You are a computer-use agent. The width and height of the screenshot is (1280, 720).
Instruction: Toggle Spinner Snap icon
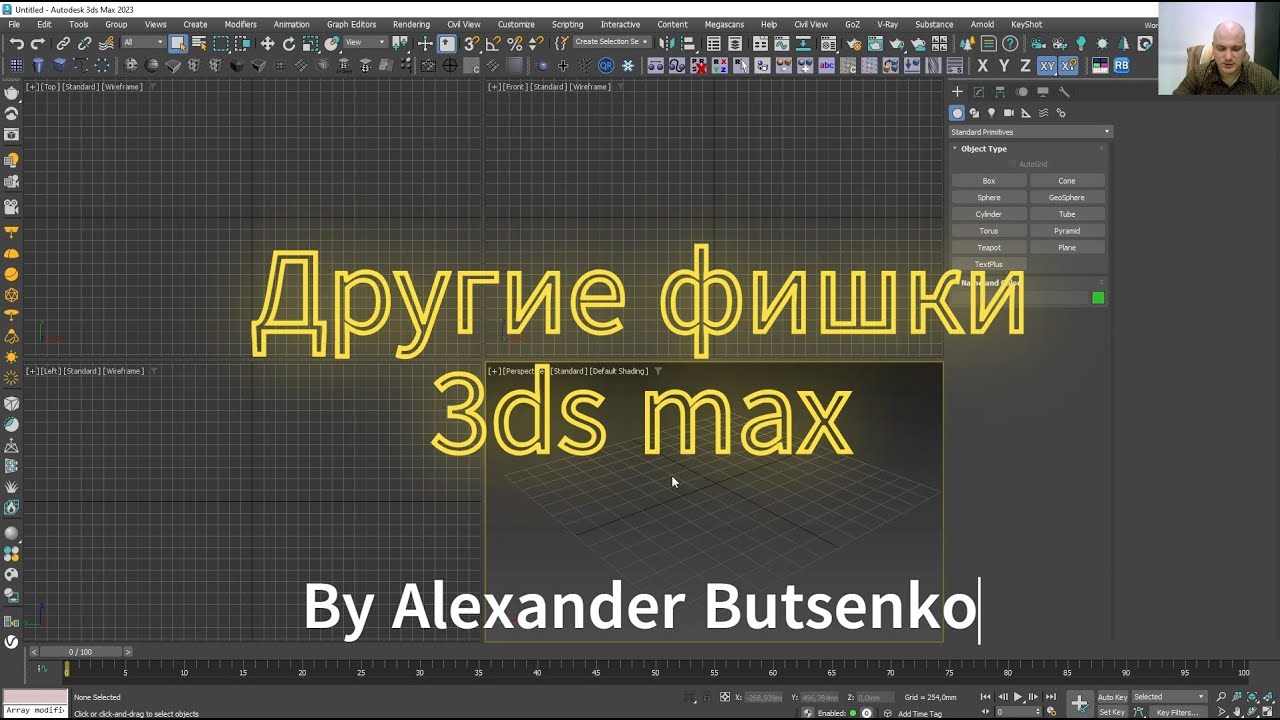point(536,44)
